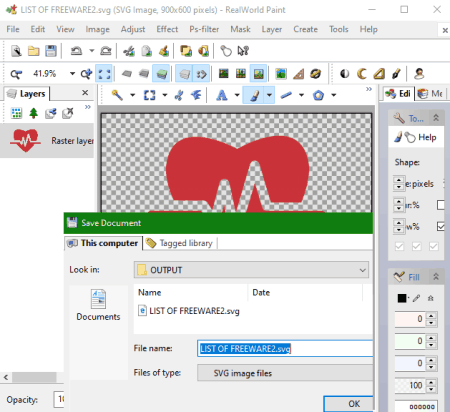Select LIST OF FREEWARE2.svg in file list
450x412 pixels.
click(189, 311)
